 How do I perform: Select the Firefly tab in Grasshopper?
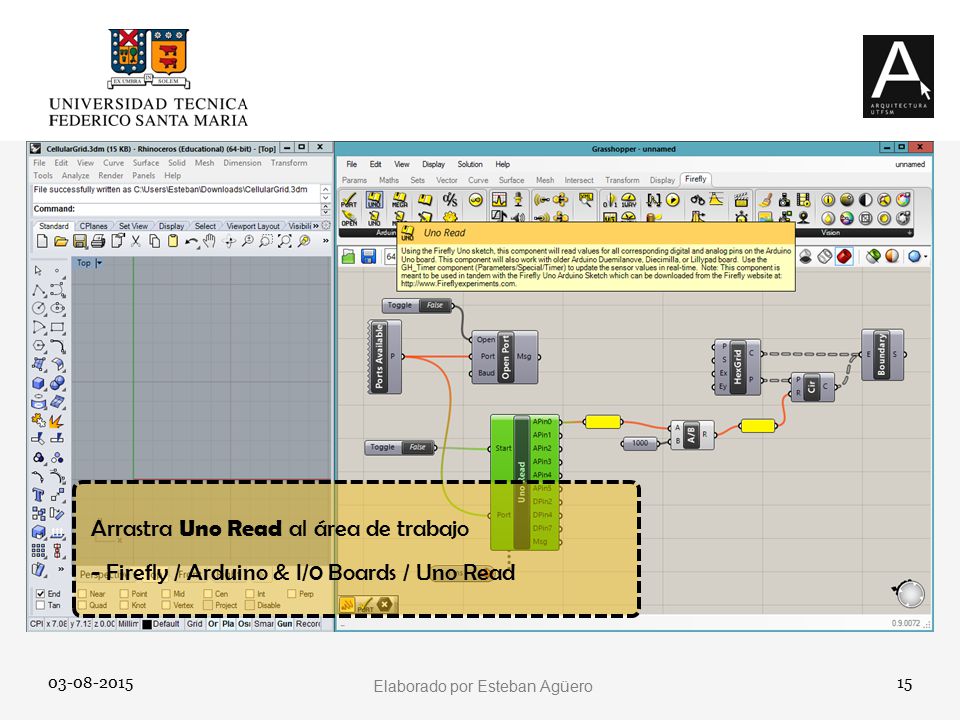(696, 179)
